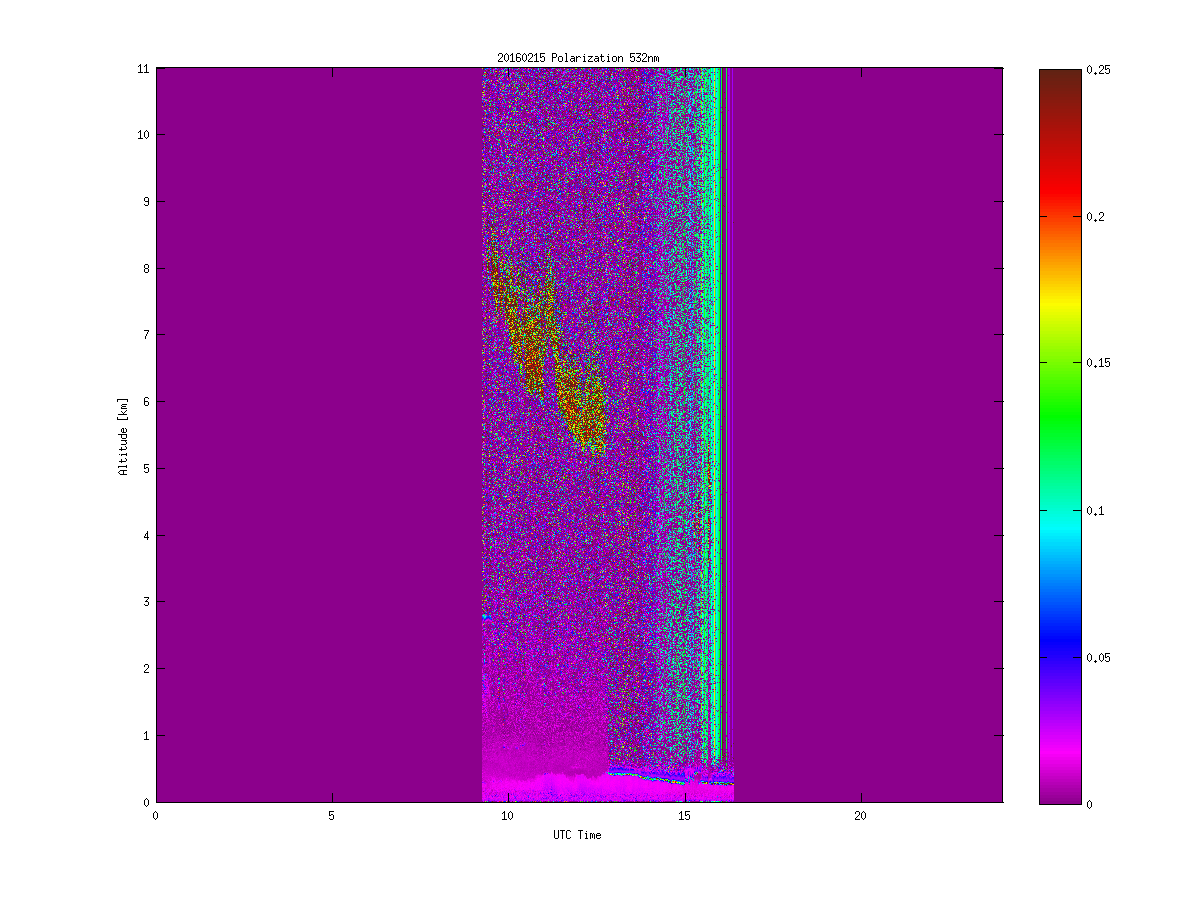Image resolution: width=1200 pixels, height=901 pixels.
Task: Click the pink low-altitude layer below 2 km
Action: pos(545,730)
